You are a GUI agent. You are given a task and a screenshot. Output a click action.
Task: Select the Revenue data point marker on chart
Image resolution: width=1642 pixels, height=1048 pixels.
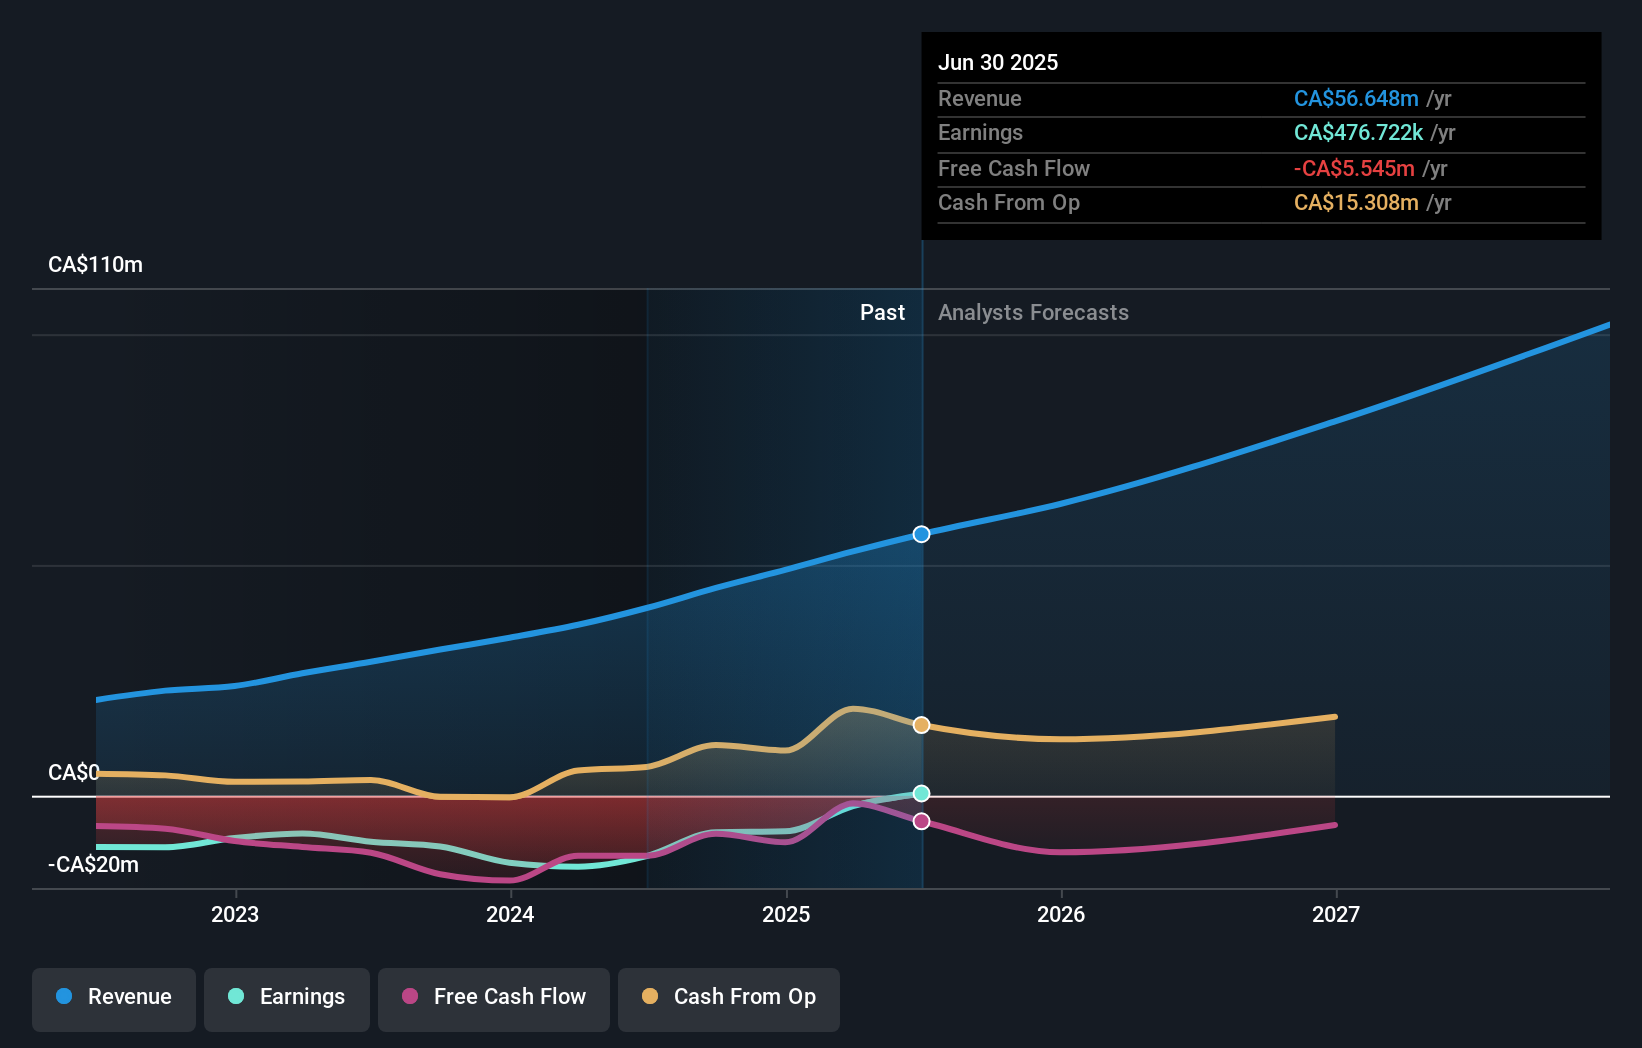[921, 534]
